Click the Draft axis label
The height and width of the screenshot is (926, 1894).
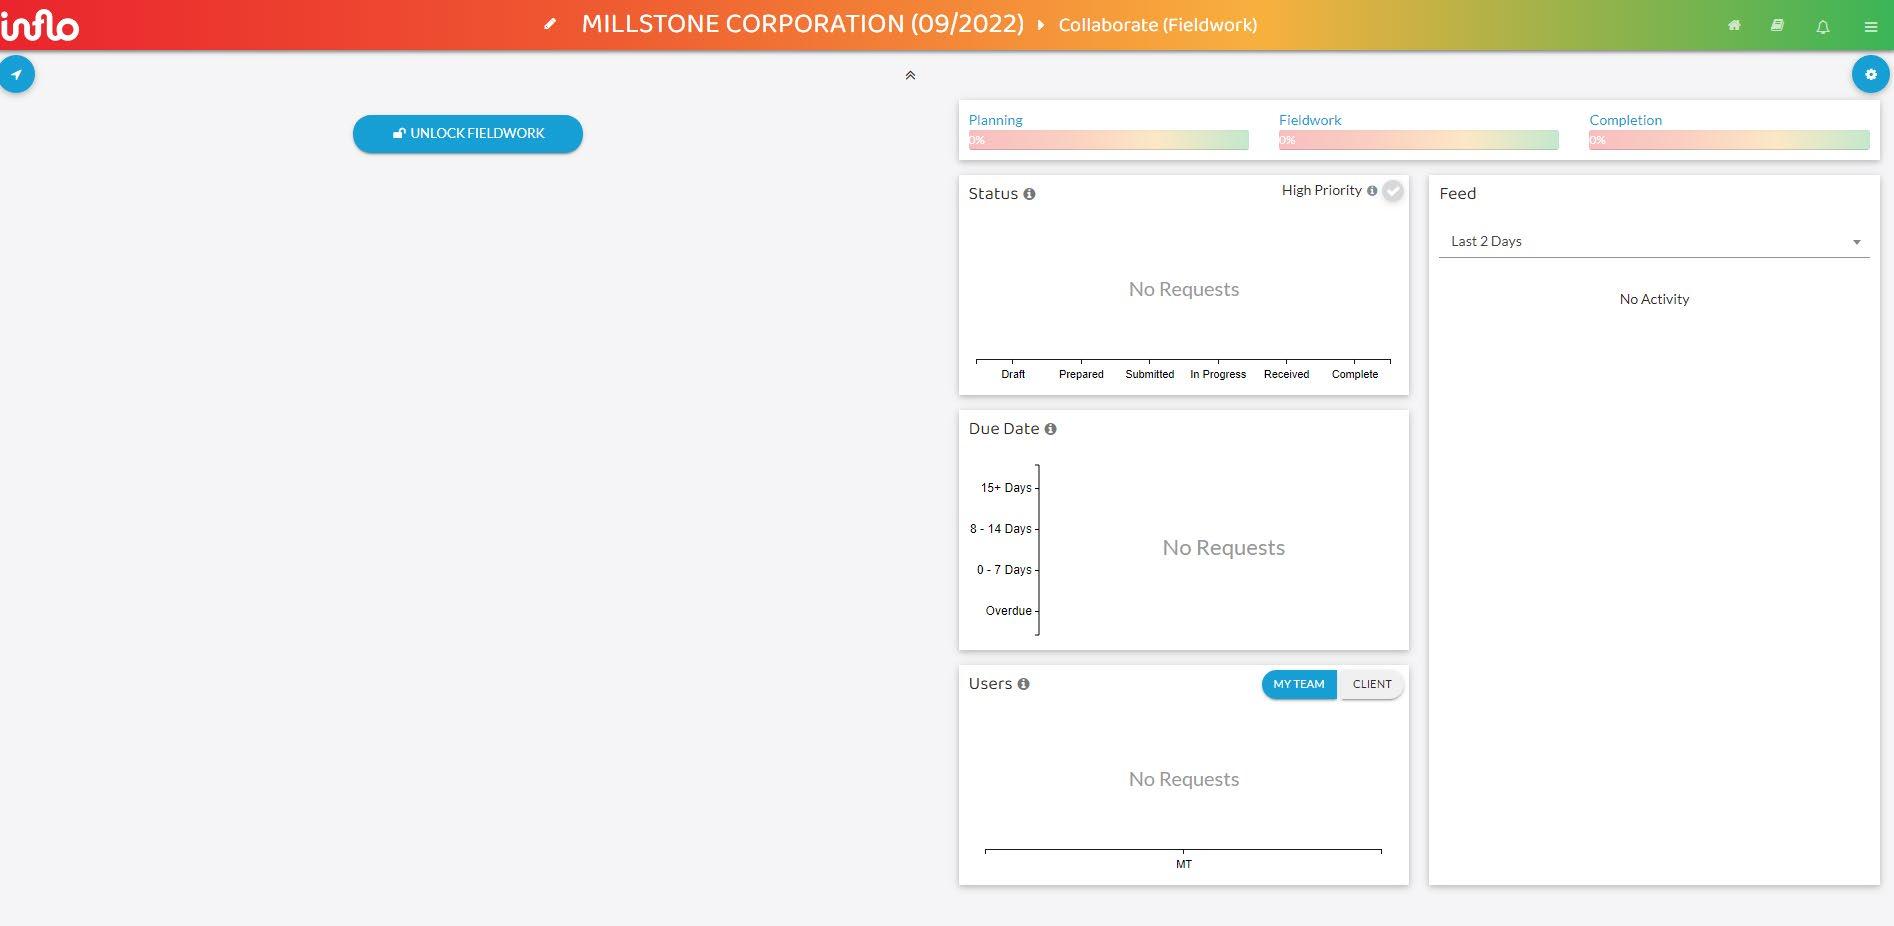(1013, 374)
